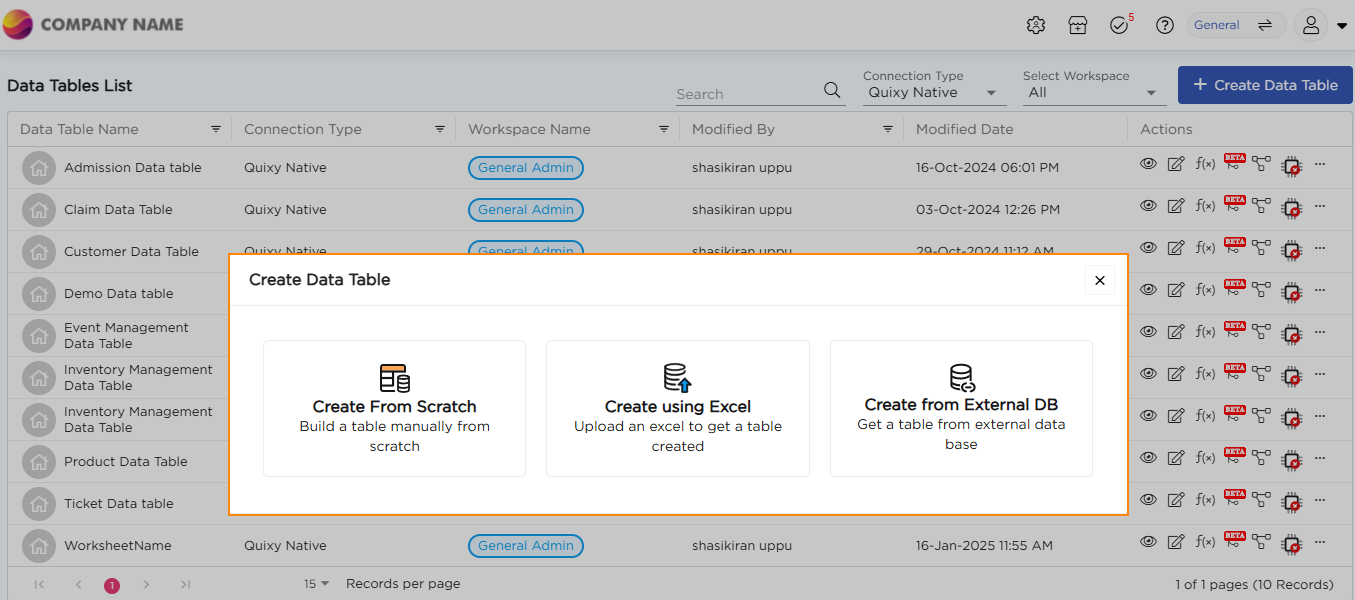Screen dimensions: 1355x600
Task: Click the Search input field
Action: [745, 94]
